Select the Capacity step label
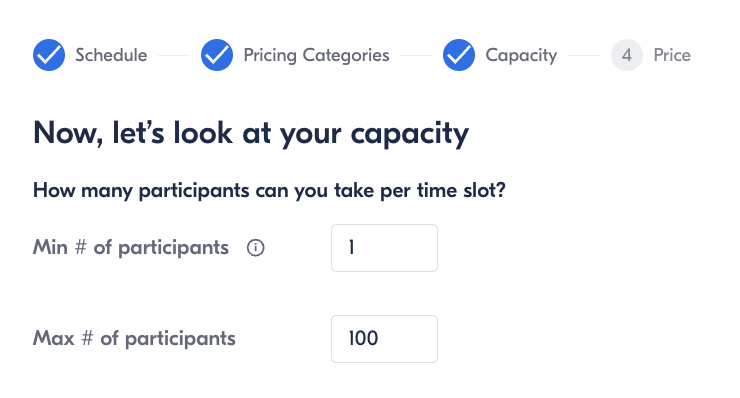Screen dimensions: 740x398 pos(521,55)
